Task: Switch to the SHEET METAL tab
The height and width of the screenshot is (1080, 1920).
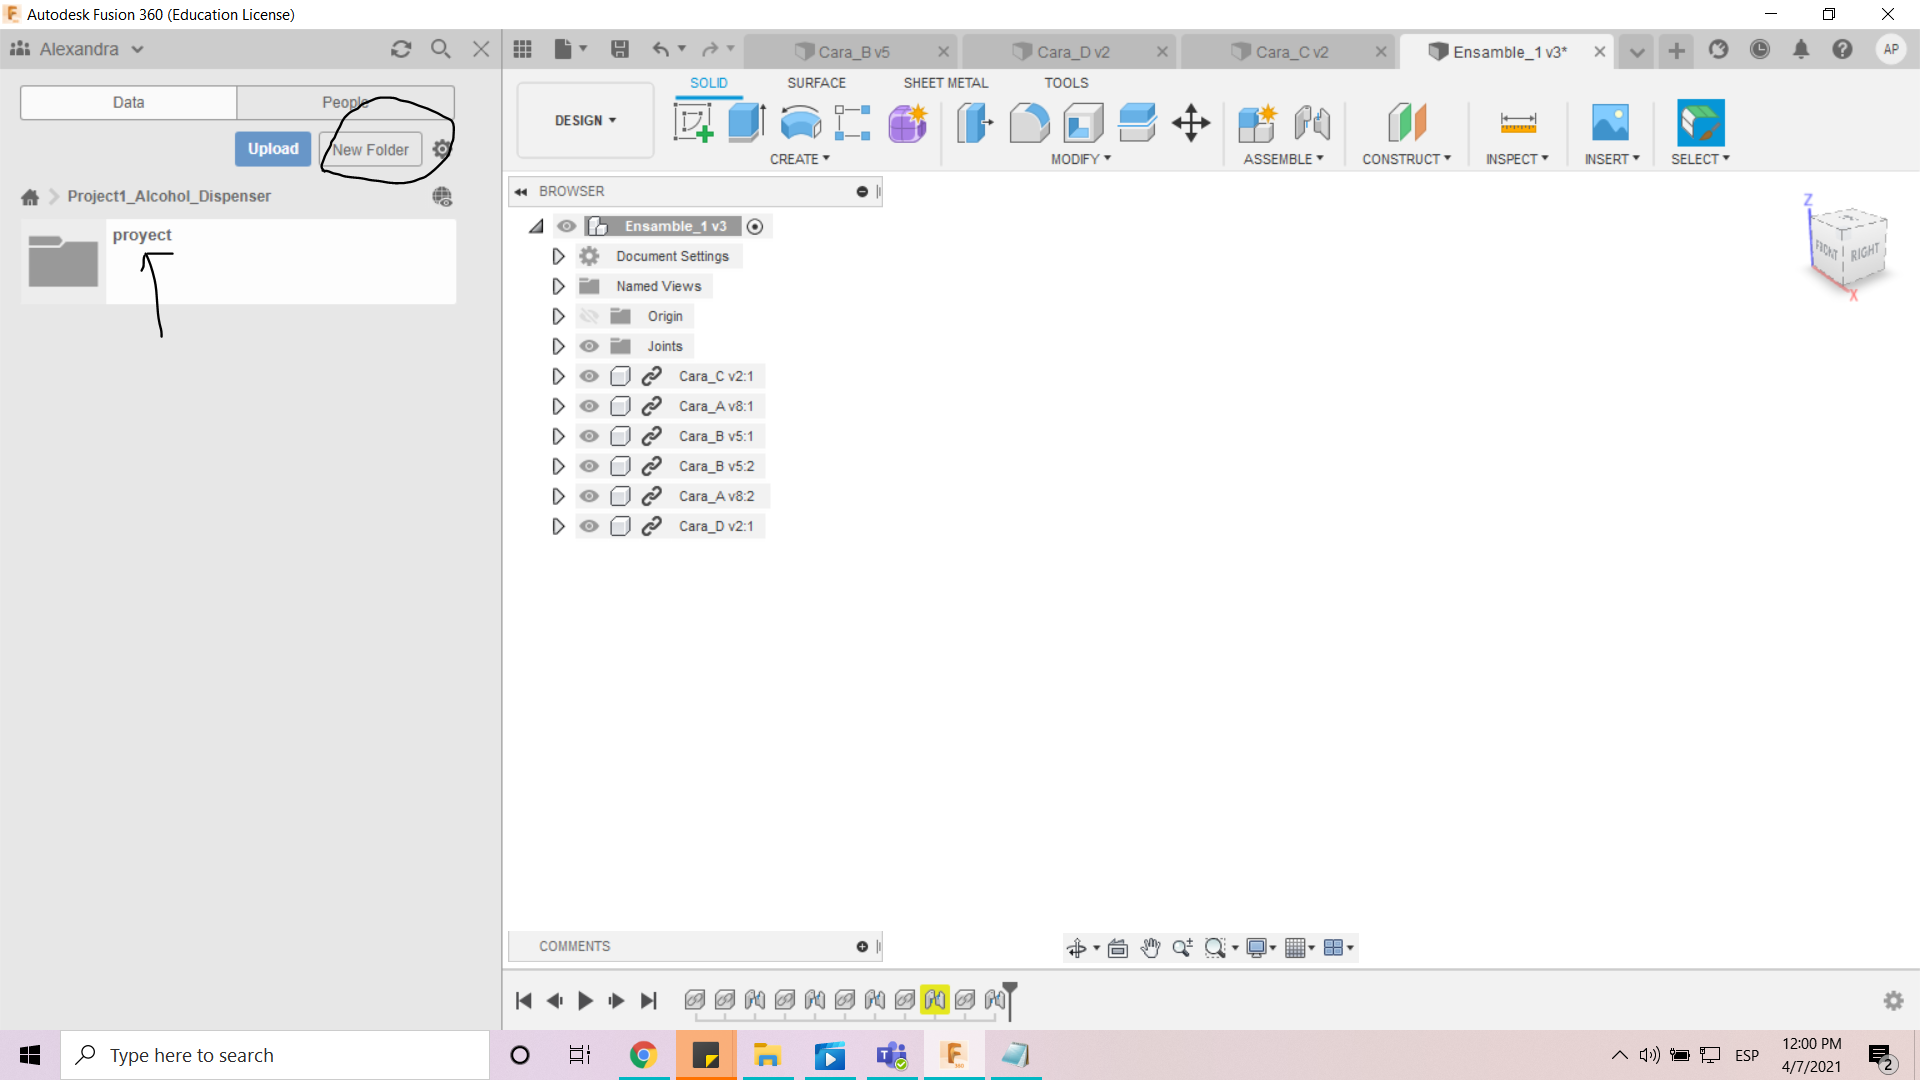Action: [945, 83]
